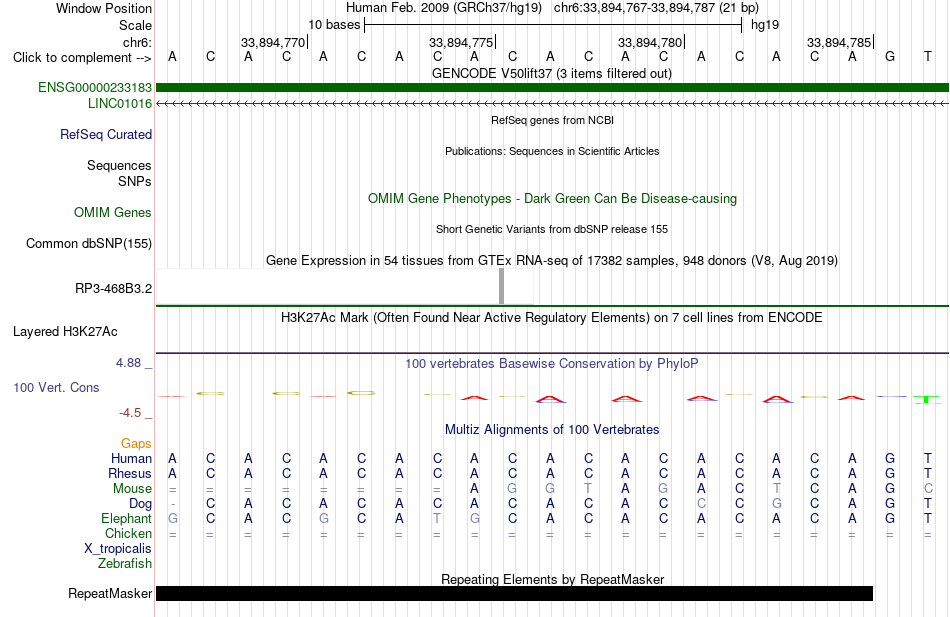Image resolution: width=950 pixels, height=617 pixels.
Task: Click the chr6:33,894,767-33,894,787 position text
Action: pos(656,8)
